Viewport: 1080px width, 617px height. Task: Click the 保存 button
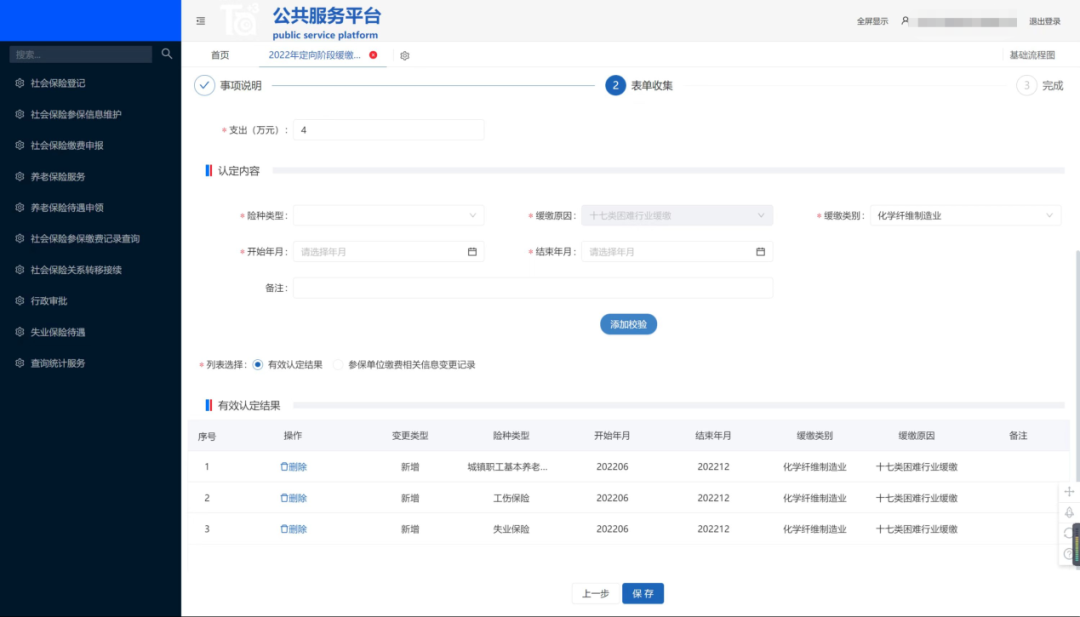coord(643,592)
